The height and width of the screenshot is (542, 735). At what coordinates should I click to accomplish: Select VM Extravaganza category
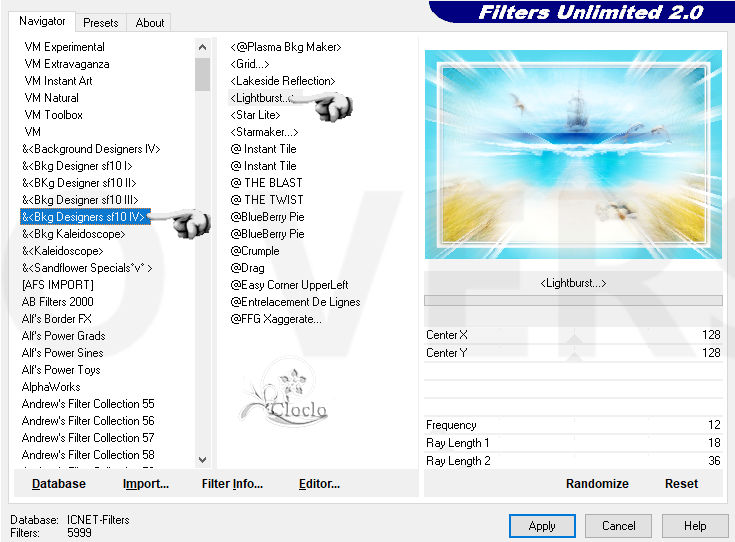pos(67,64)
